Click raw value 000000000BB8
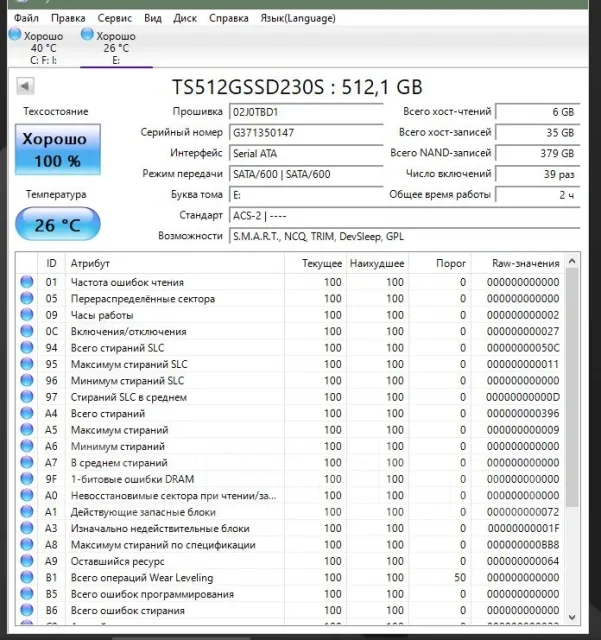 (523, 544)
